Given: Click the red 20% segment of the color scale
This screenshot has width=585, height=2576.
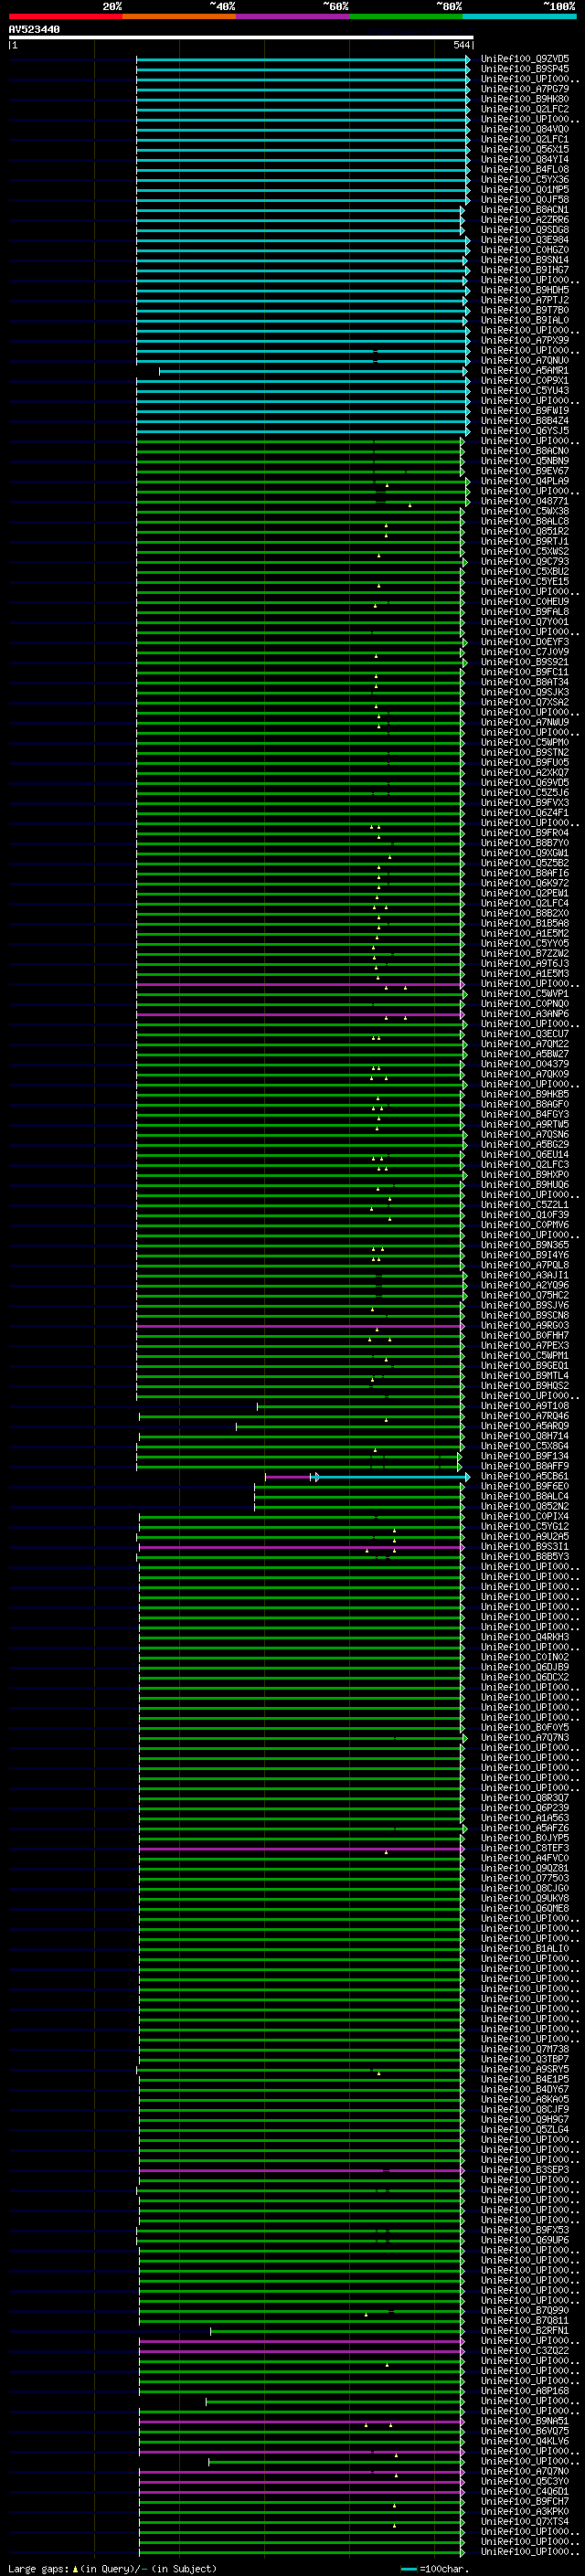Looking at the screenshot, I should click(65, 16).
